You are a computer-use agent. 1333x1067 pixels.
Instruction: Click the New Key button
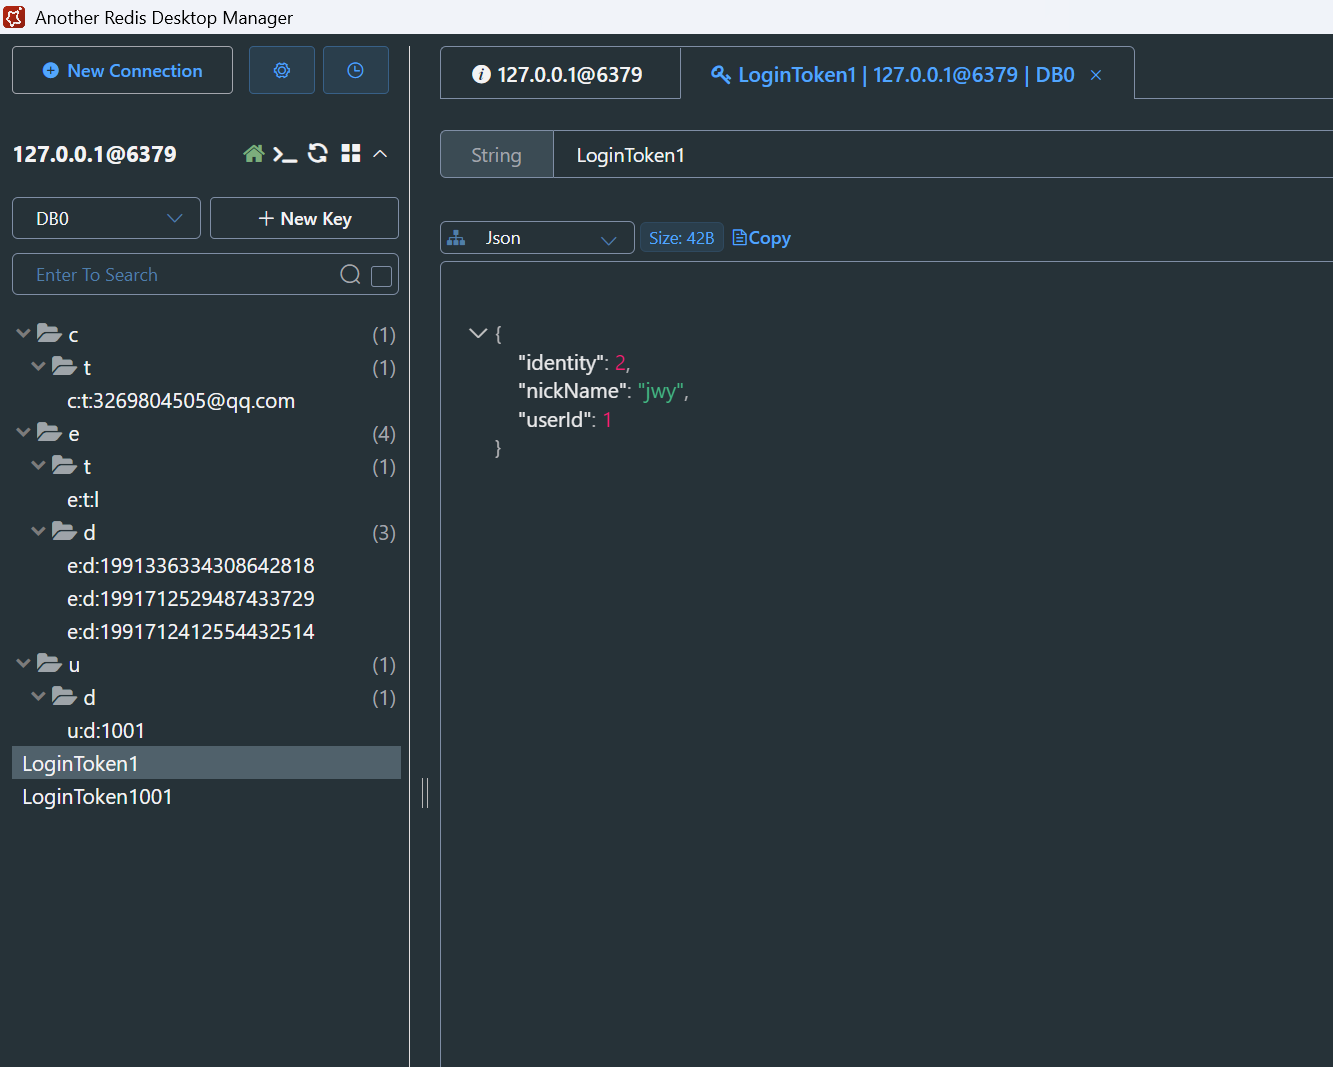click(304, 218)
